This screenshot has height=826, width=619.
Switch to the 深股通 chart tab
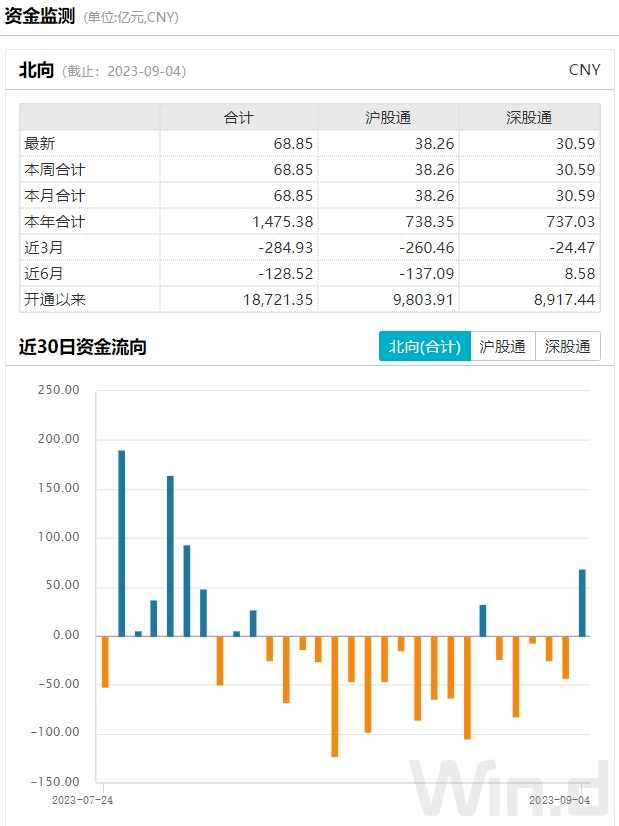tap(568, 347)
